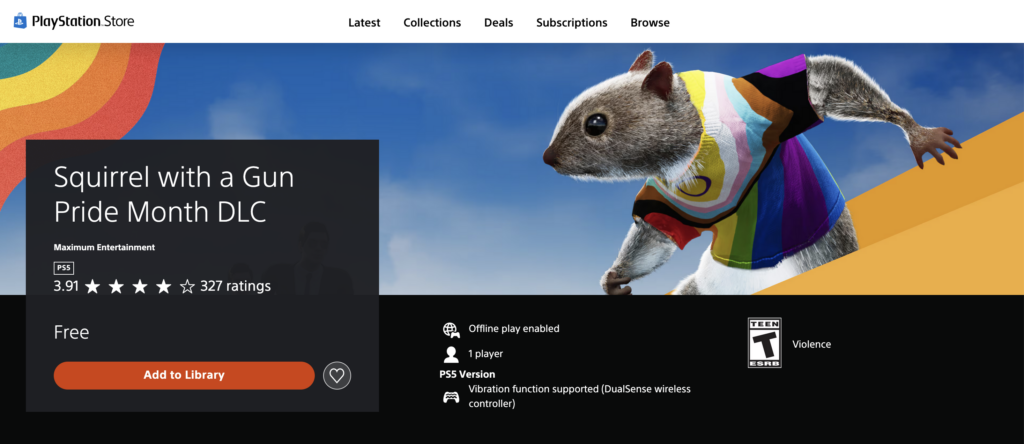
Task: Add the game to wishlist with heart icon
Action: (337, 376)
